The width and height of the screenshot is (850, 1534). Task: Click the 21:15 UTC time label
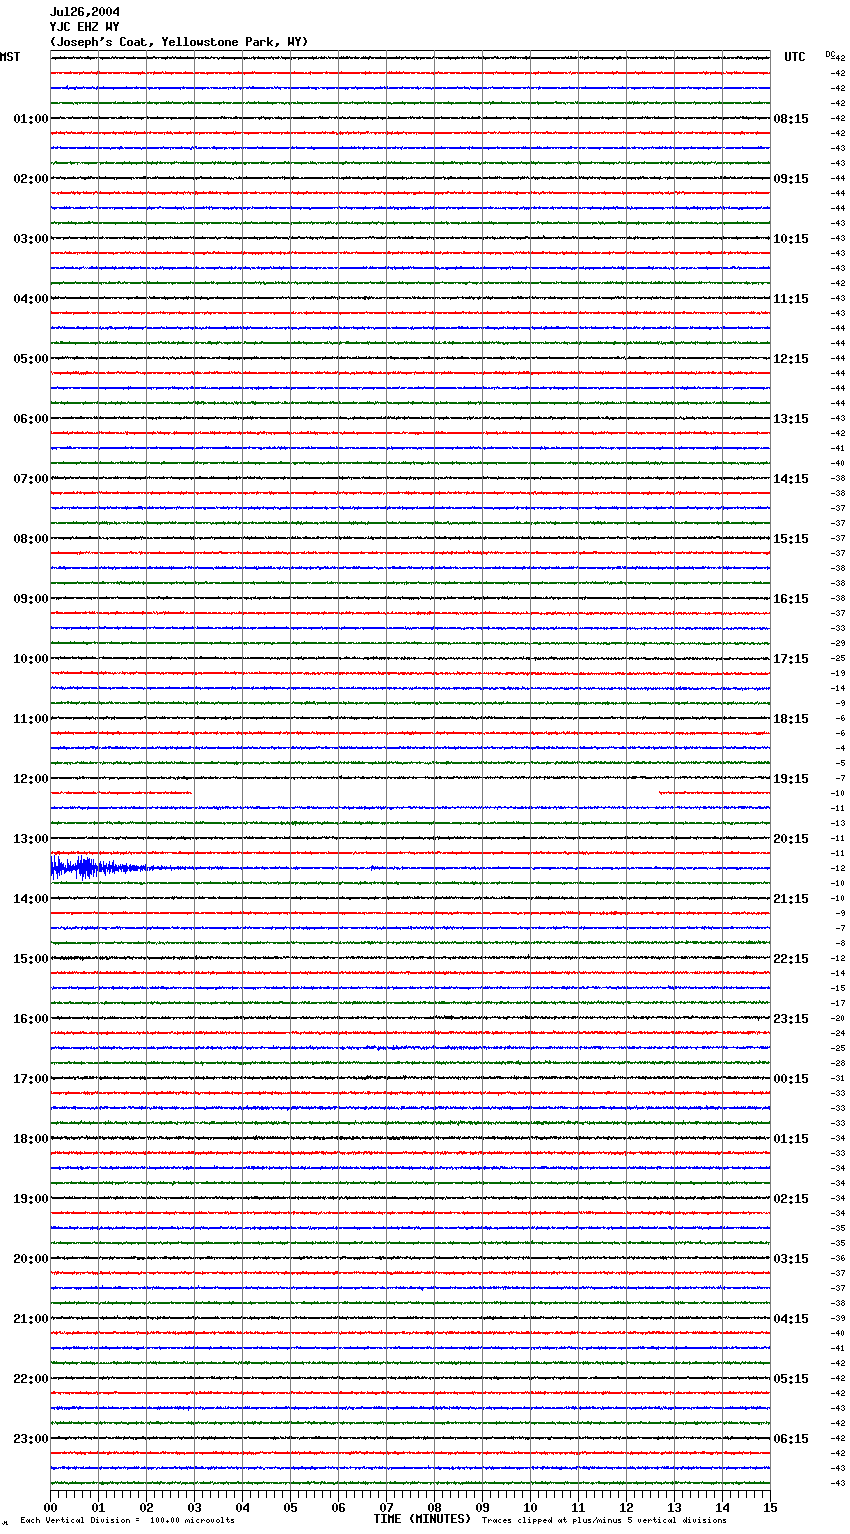pyautogui.click(x=791, y=899)
